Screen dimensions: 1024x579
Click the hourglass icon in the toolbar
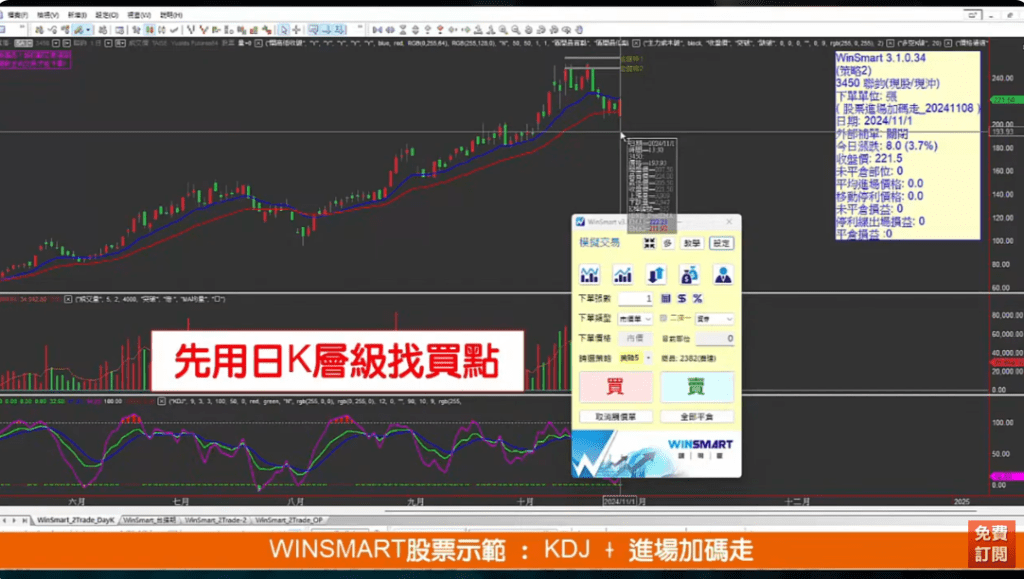(x=402, y=30)
